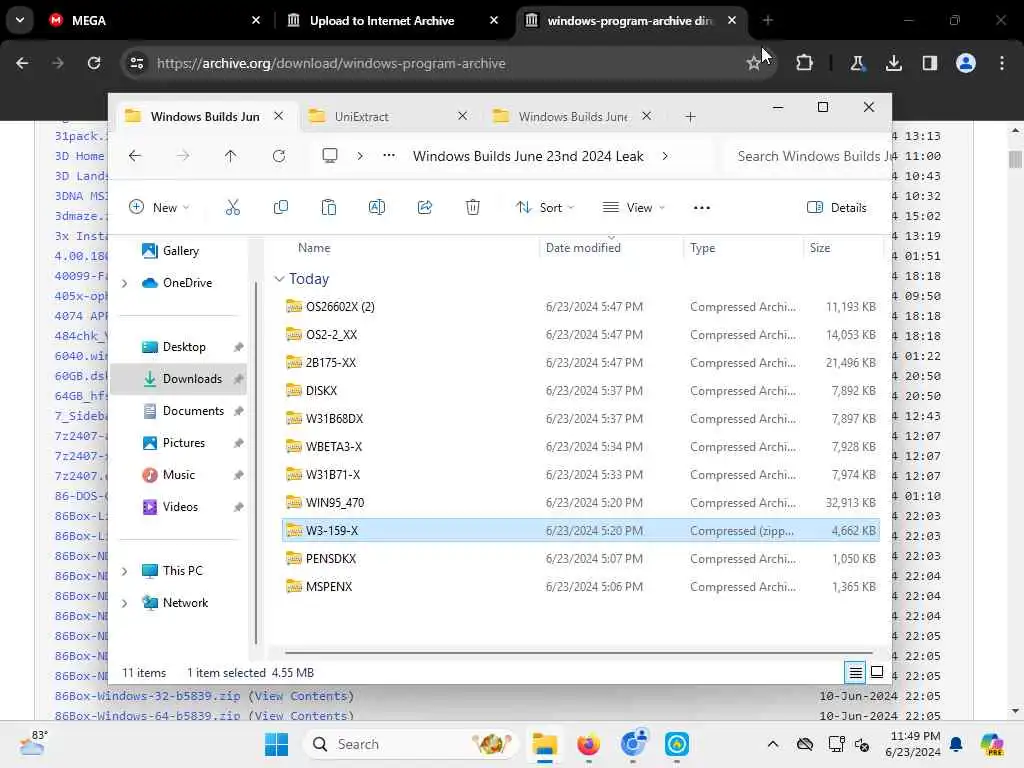Open the address bar ellipsis breadcrumb menu
The height and width of the screenshot is (768, 1024).
click(389, 155)
